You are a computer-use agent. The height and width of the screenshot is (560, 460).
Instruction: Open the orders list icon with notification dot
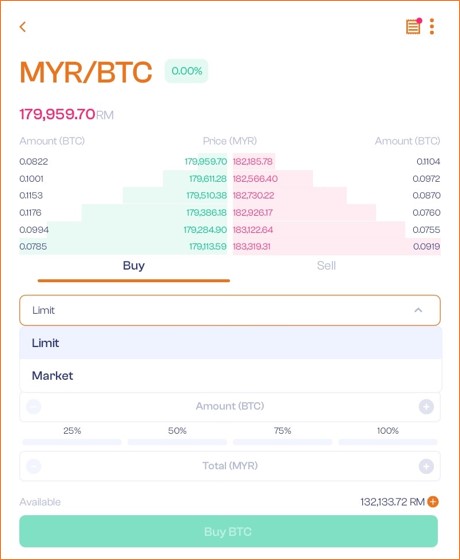pos(413,26)
